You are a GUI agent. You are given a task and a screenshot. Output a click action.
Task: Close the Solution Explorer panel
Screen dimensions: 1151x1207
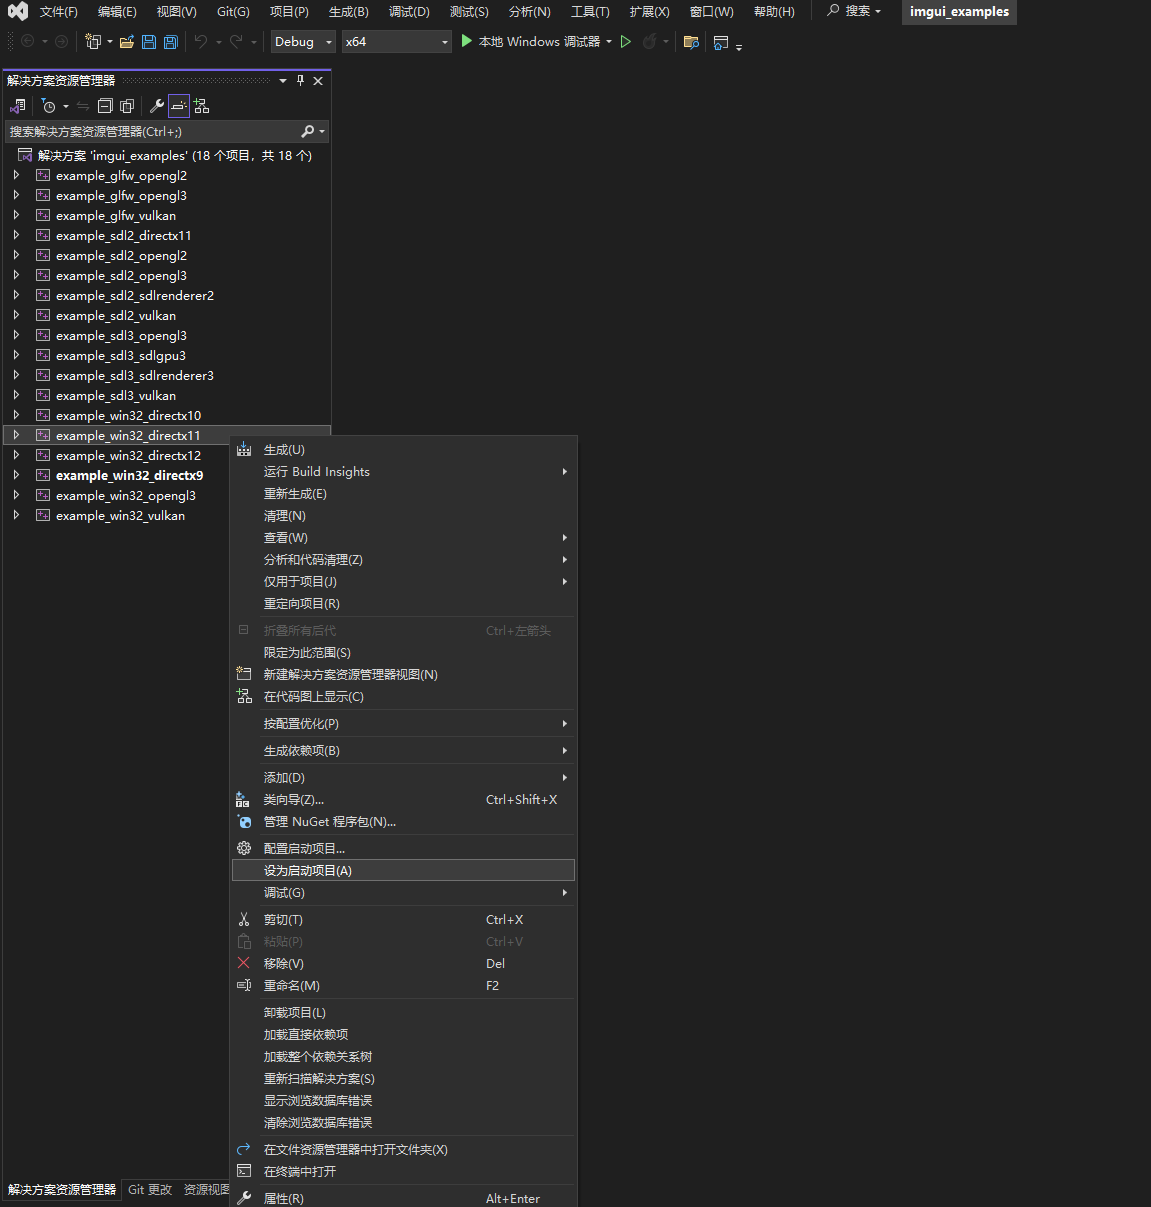[318, 81]
